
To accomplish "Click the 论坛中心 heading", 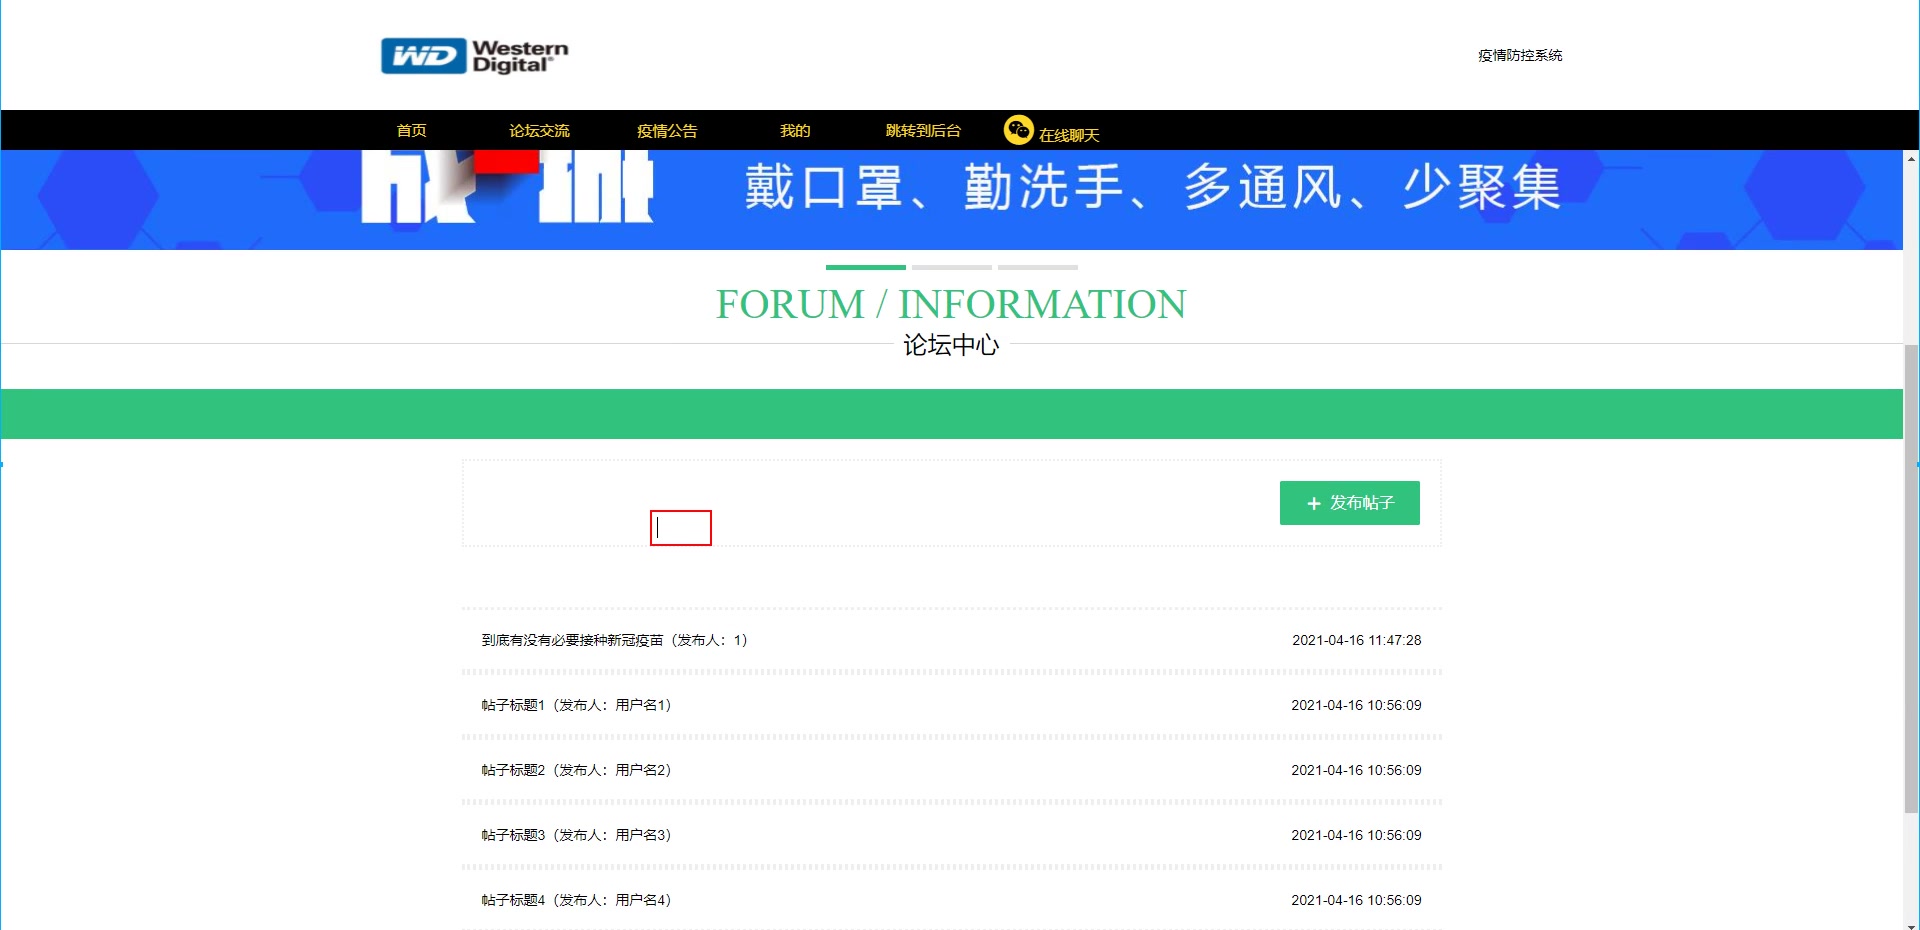I will pyautogui.click(x=951, y=345).
